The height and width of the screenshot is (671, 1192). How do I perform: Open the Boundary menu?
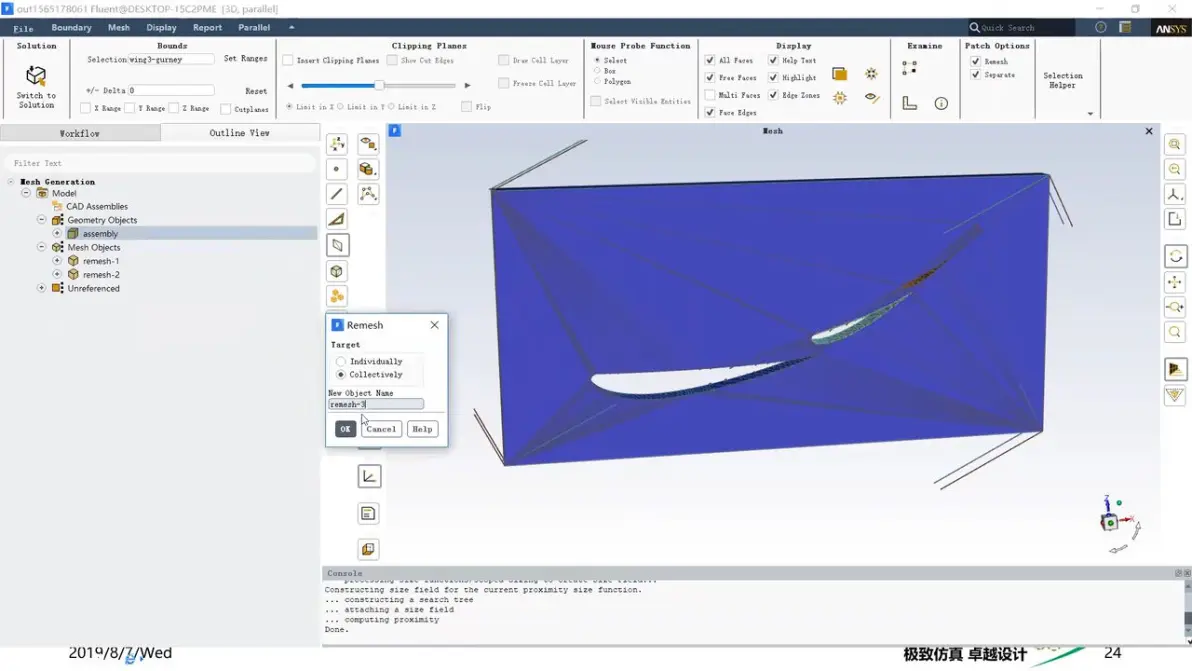71,27
